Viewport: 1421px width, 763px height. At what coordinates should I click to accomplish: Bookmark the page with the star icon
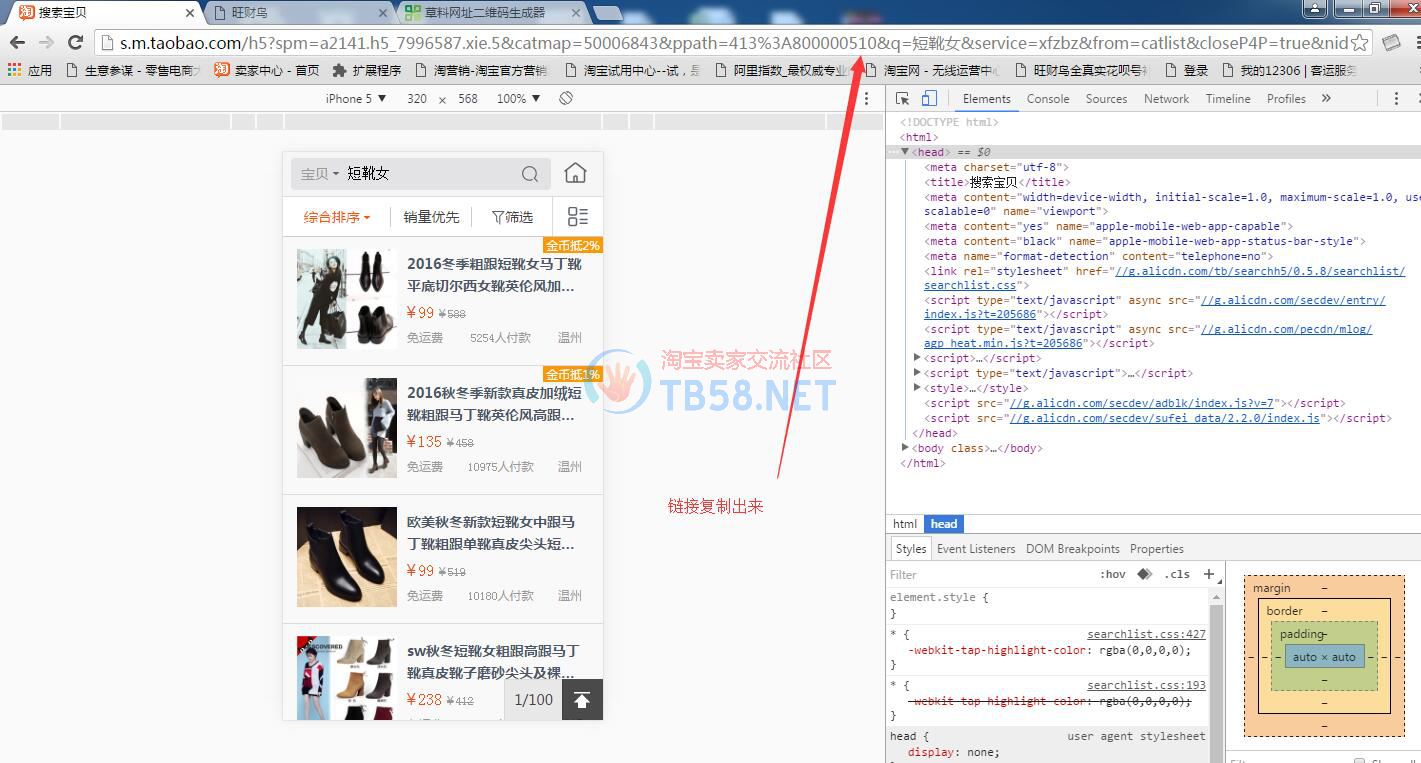(x=1359, y=43)
